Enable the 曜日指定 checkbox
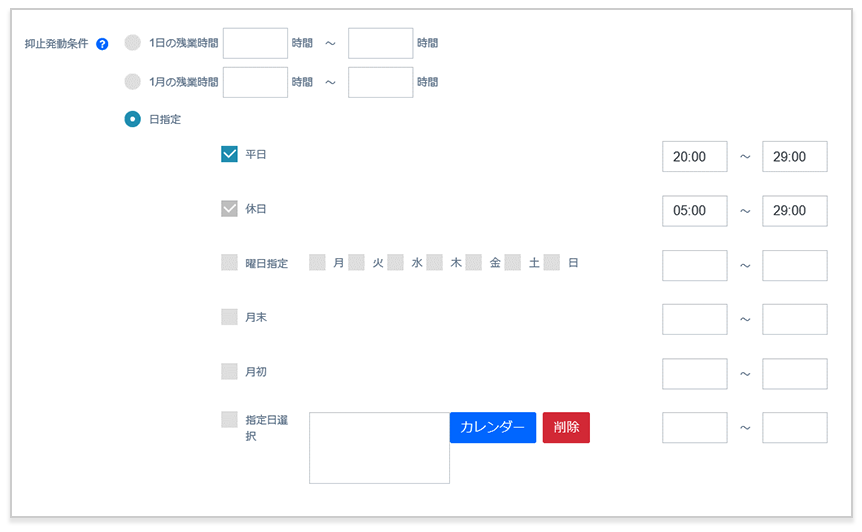The width and height of the screenshot is (862, 532). pyautogui.click(x=229, y=263)
